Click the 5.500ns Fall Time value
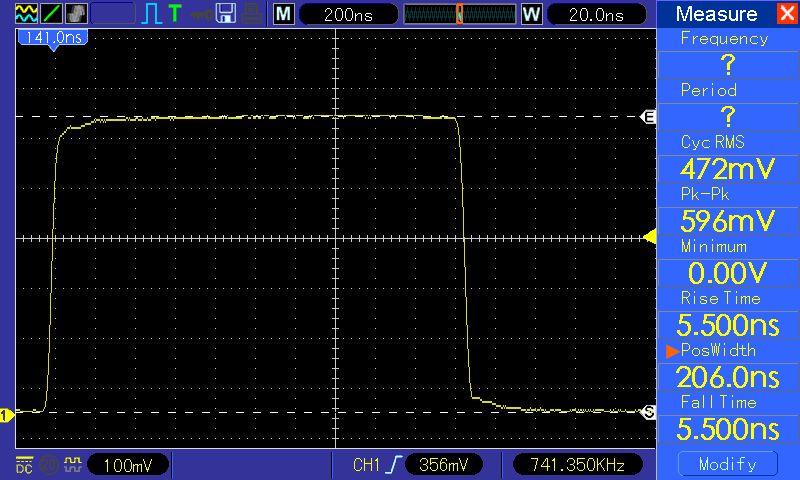 click(x=728, y=429)
